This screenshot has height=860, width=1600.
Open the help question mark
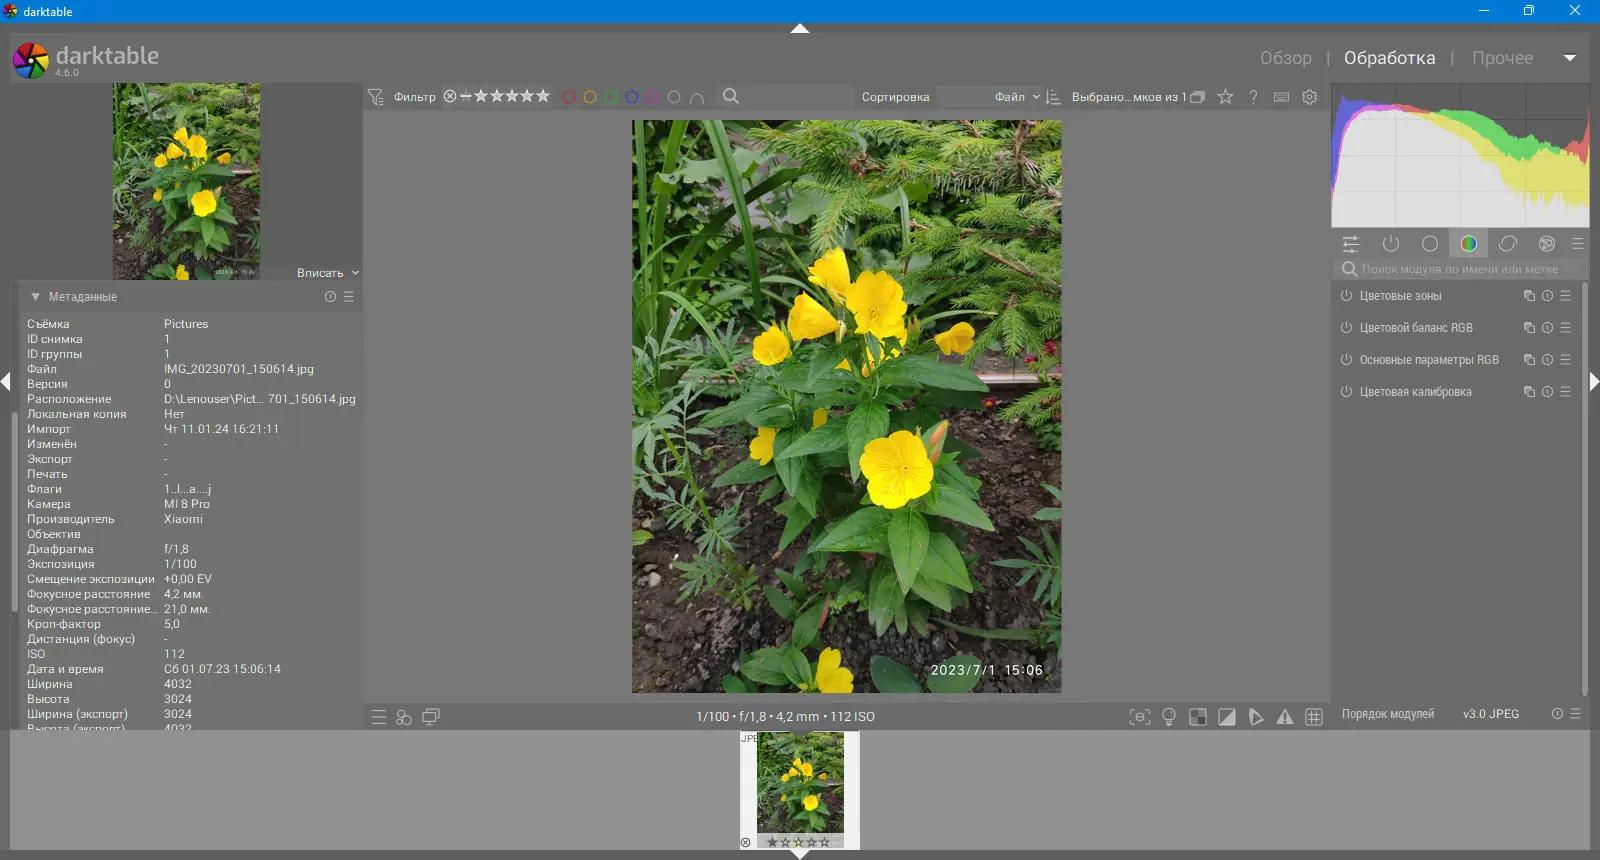click(x=1253, y=97)
